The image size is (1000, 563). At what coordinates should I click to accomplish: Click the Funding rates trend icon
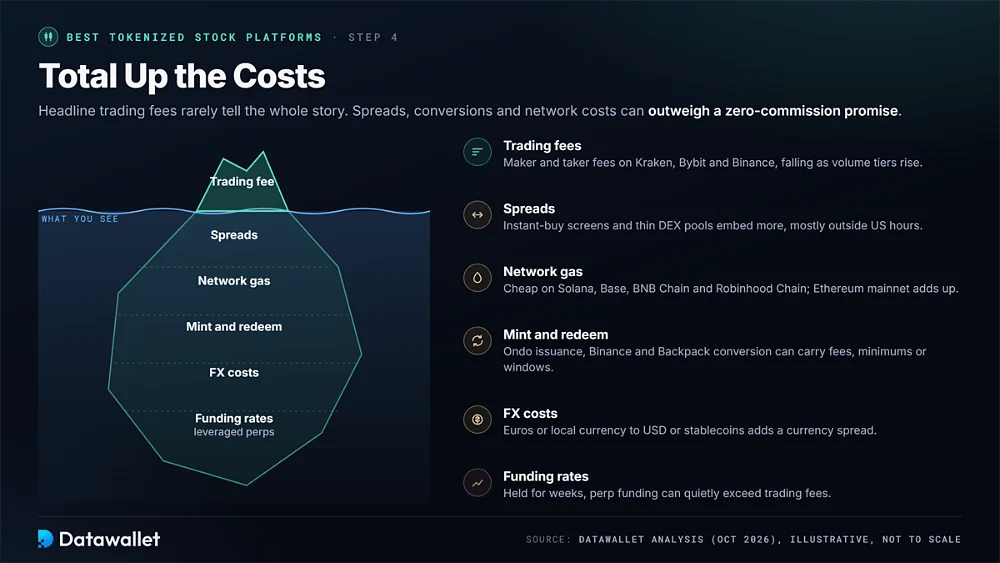point(477,483)
